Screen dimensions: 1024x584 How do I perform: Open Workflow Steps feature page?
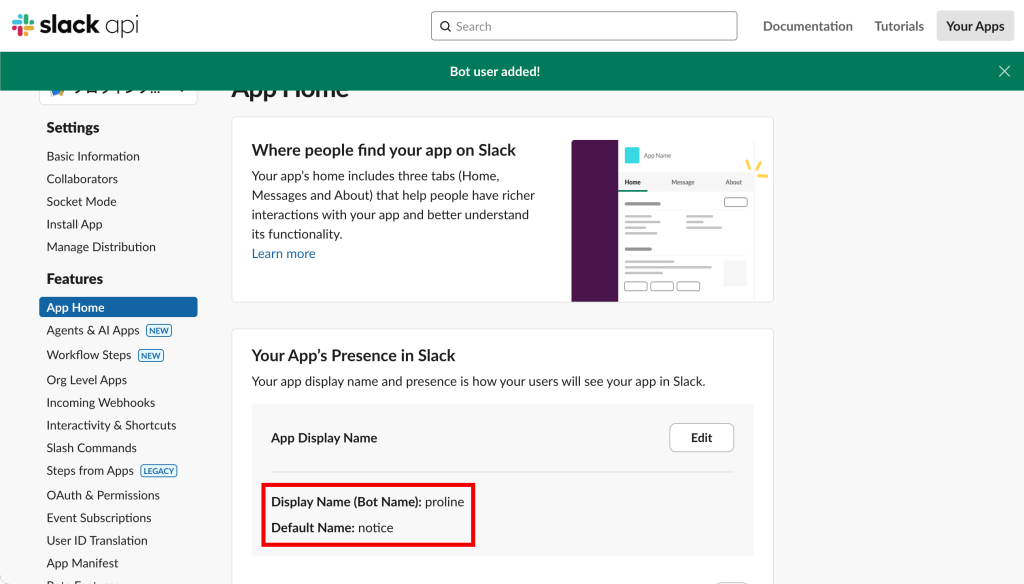pyautogui.click(x=89, y=355)
